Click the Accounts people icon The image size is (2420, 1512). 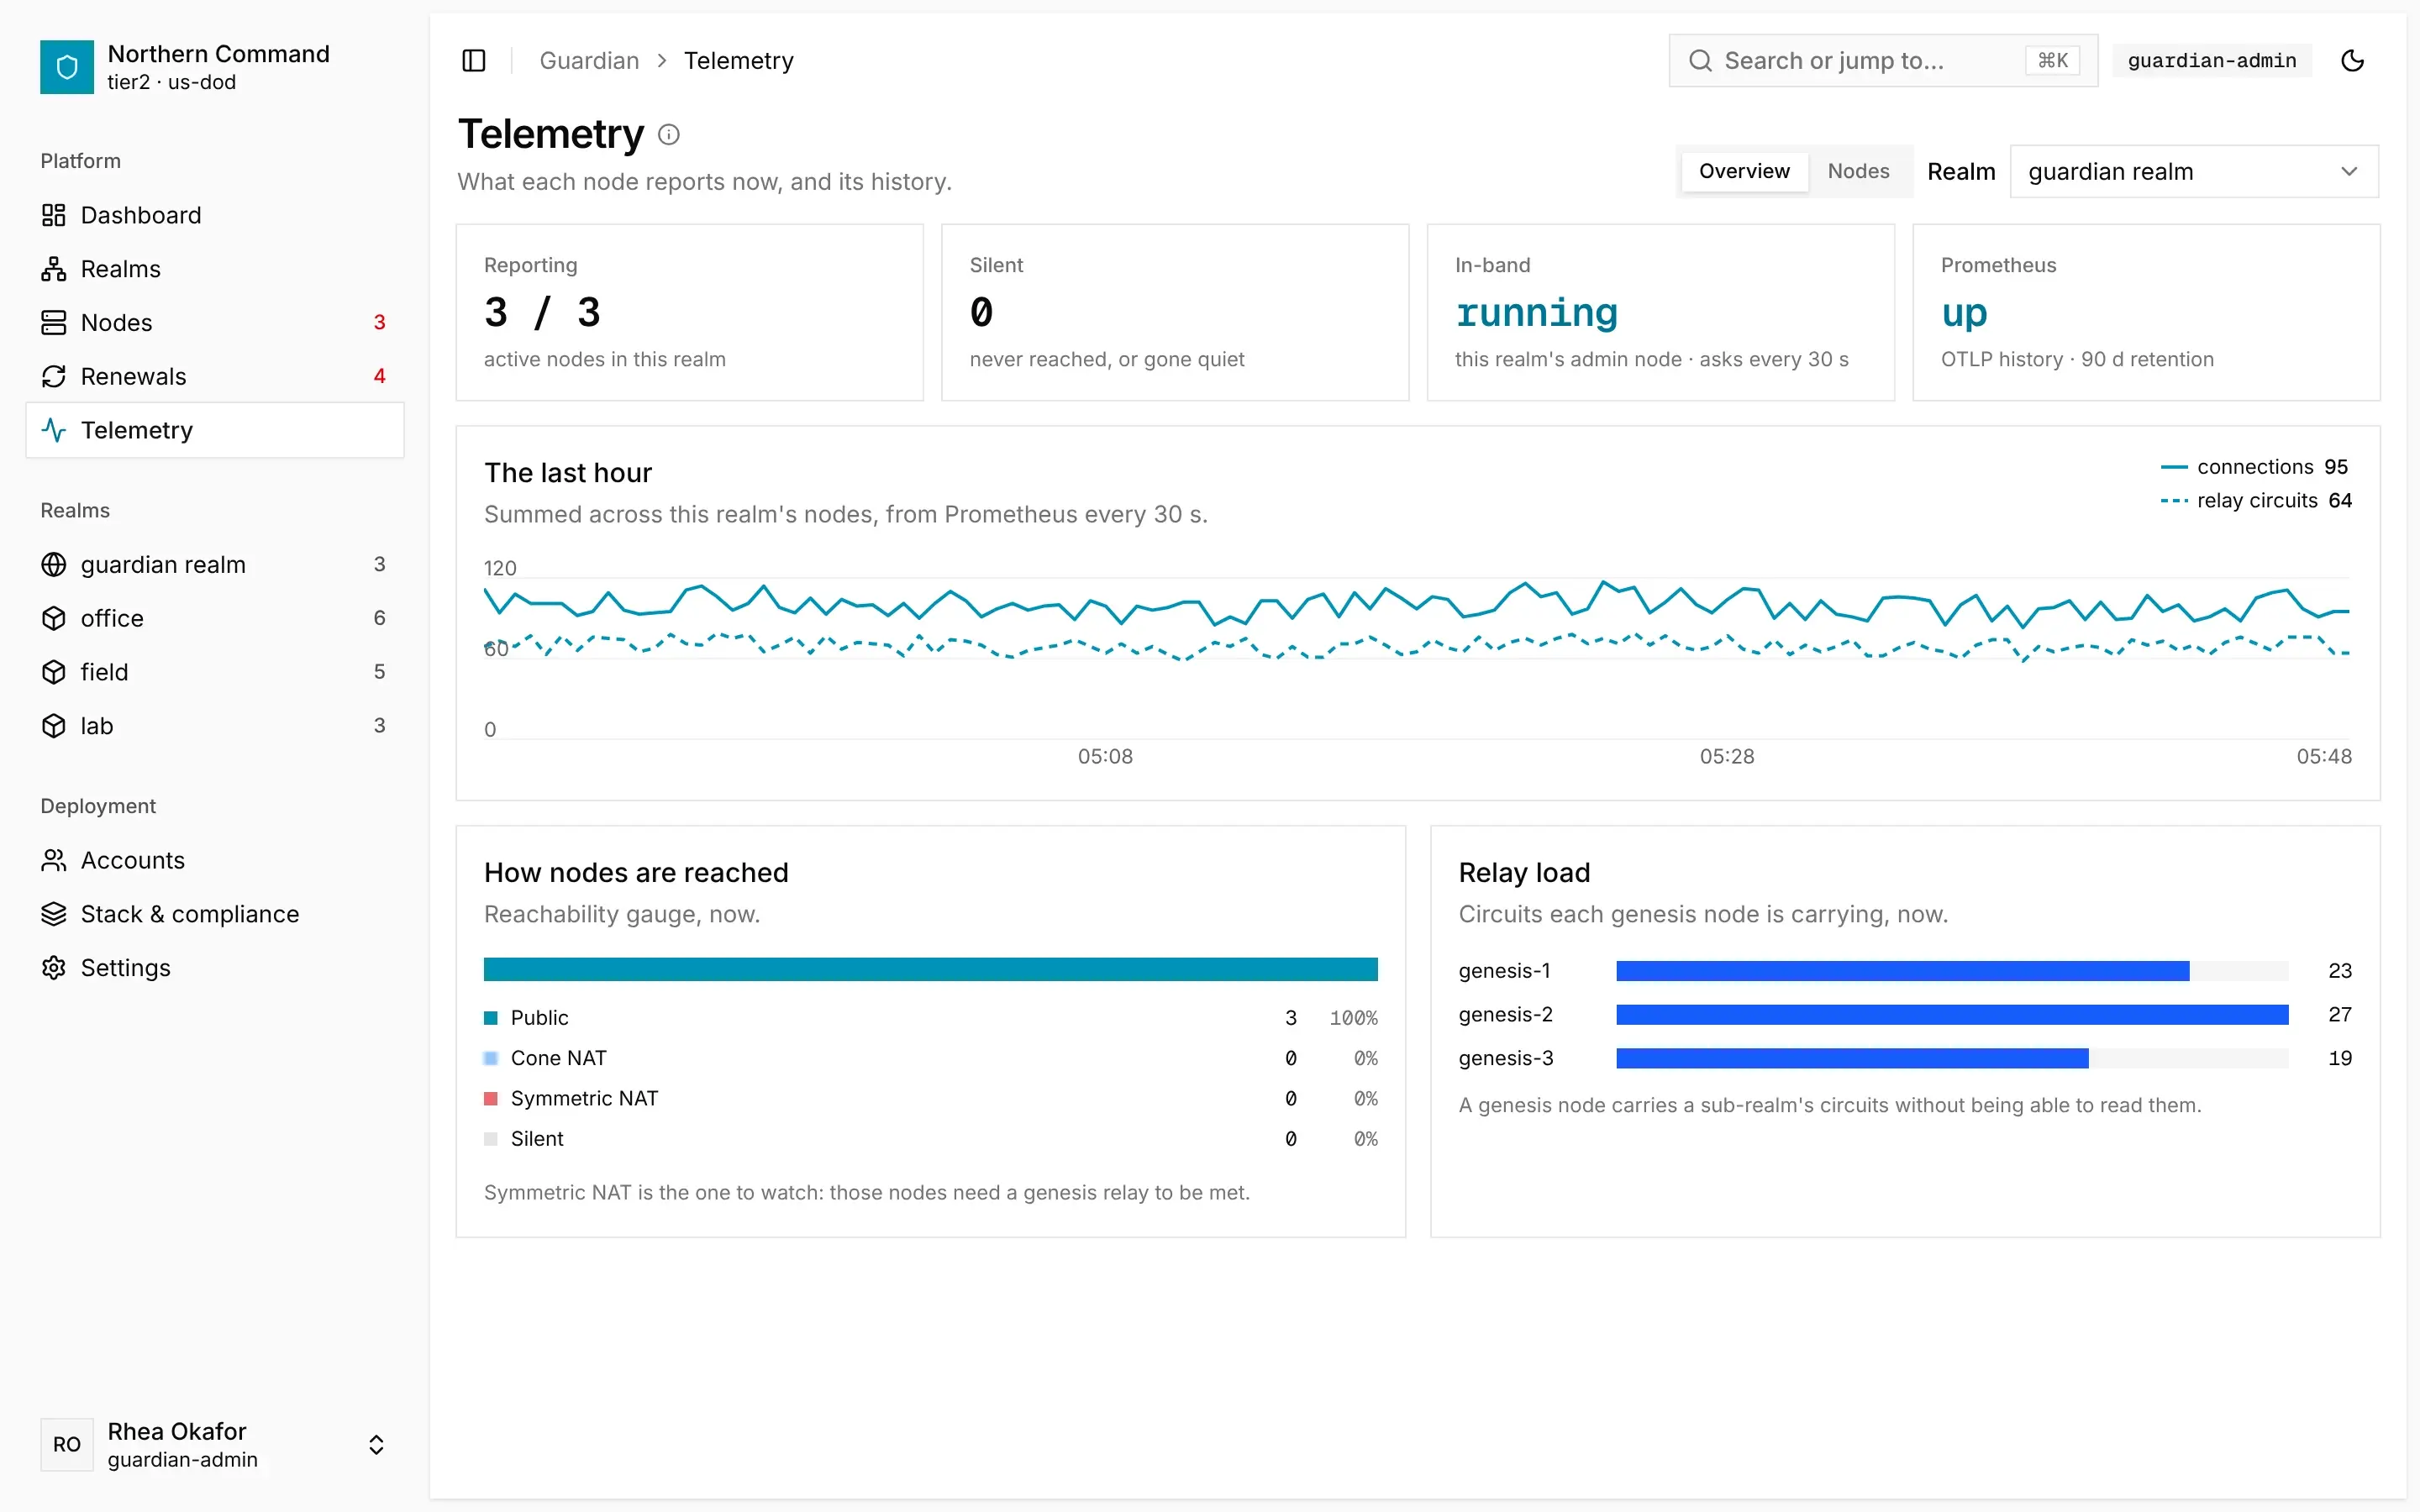point(54,860)
